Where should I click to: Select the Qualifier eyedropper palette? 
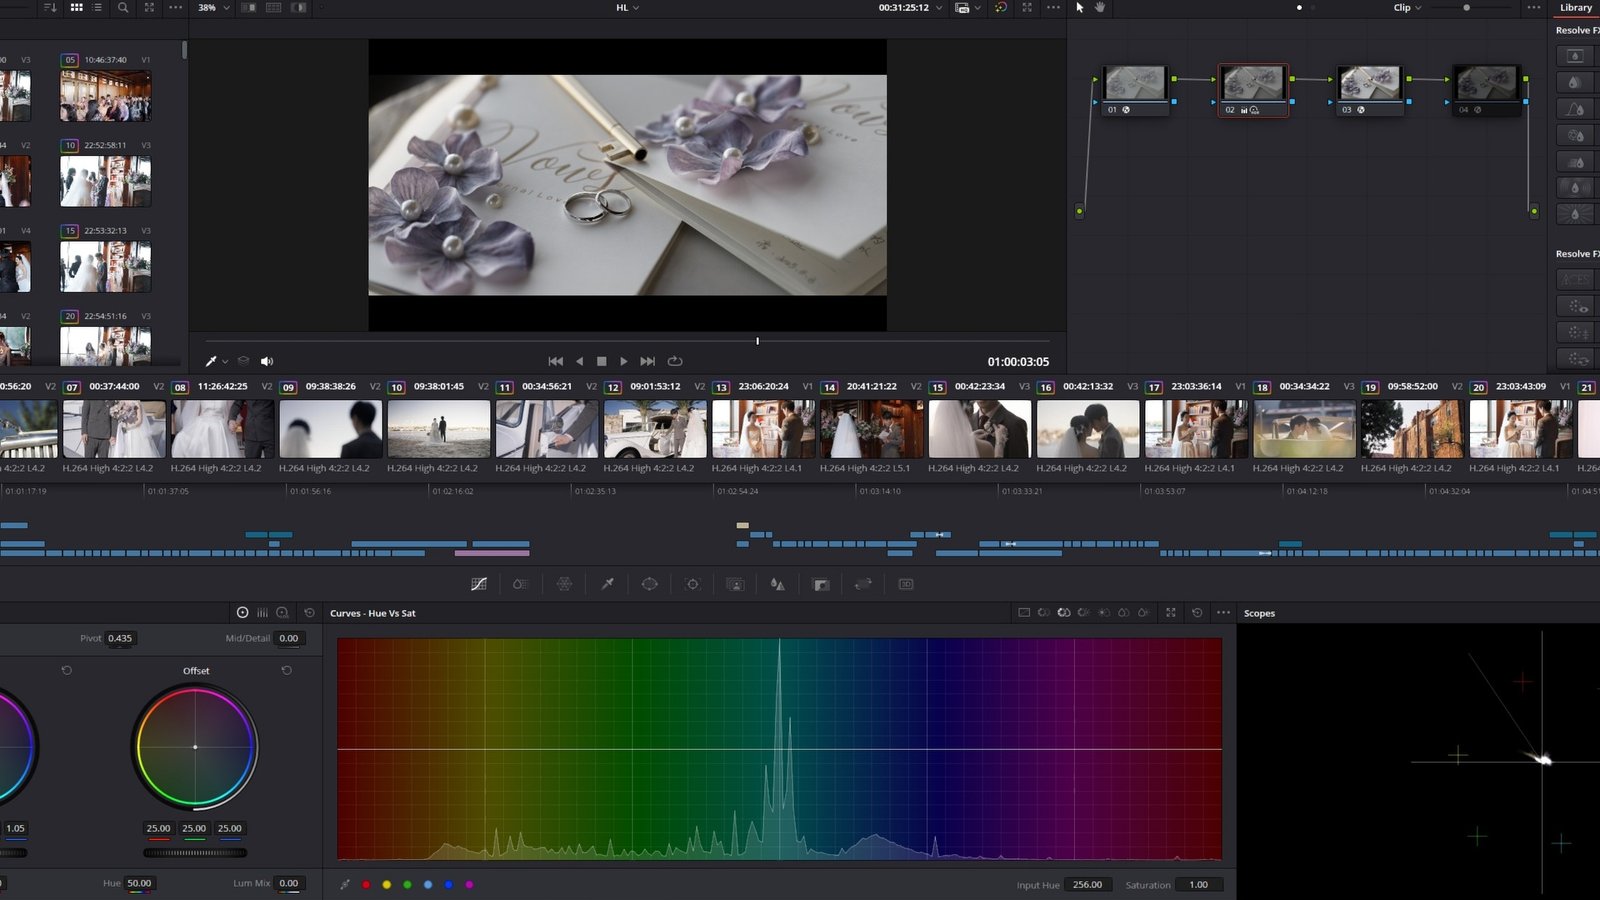[607, 584]
